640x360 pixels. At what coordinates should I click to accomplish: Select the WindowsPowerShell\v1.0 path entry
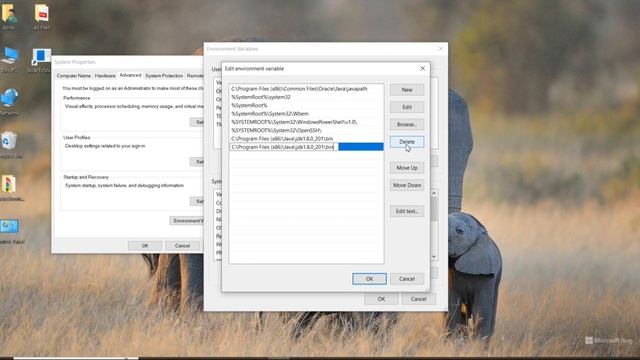click(x=306, y=122)
